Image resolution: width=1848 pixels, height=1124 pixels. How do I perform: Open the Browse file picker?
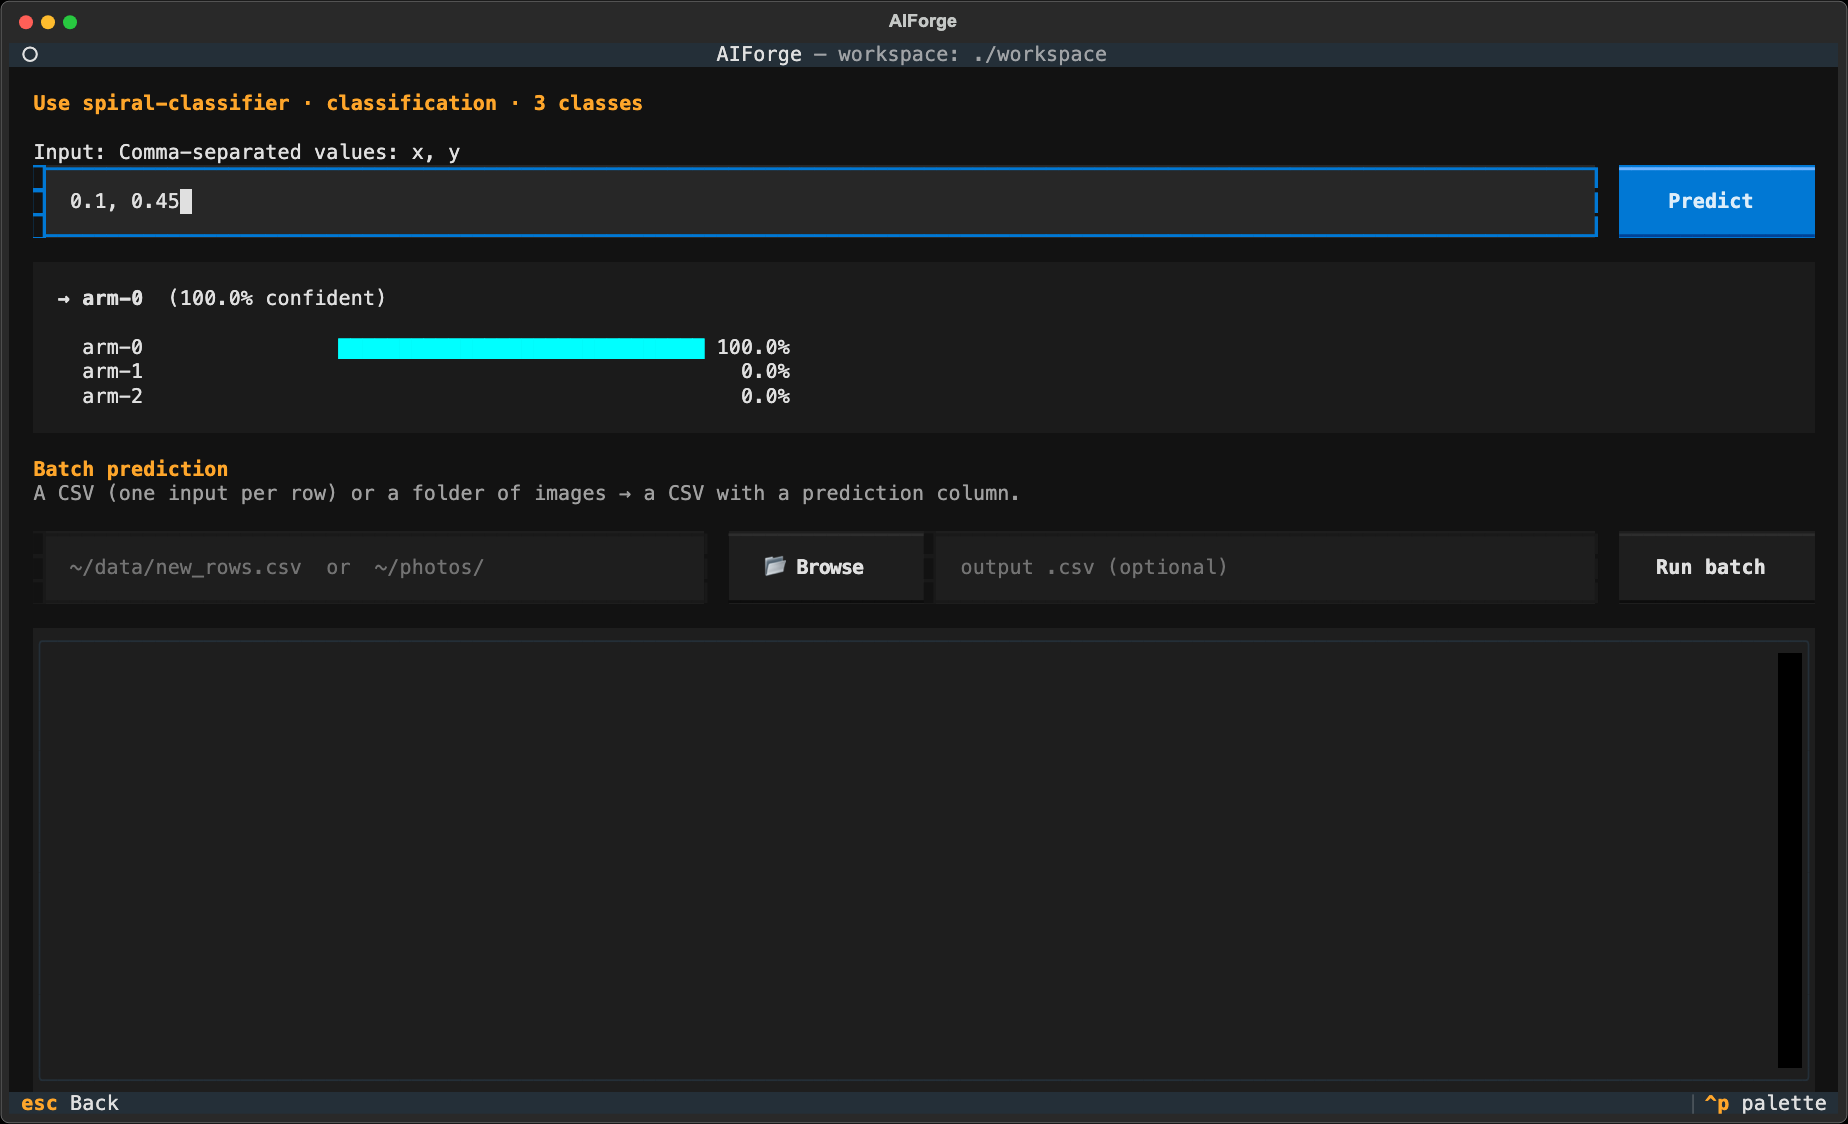826,567
